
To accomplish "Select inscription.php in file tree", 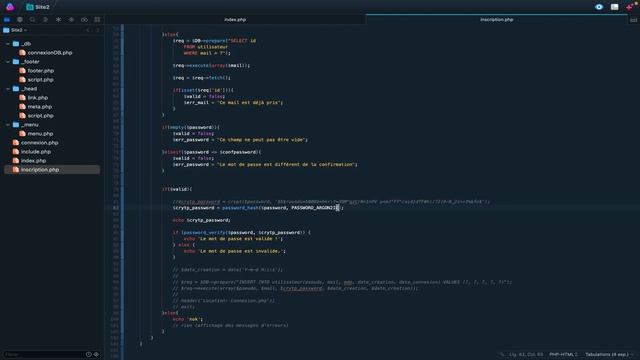I will [x=52, y=169].
